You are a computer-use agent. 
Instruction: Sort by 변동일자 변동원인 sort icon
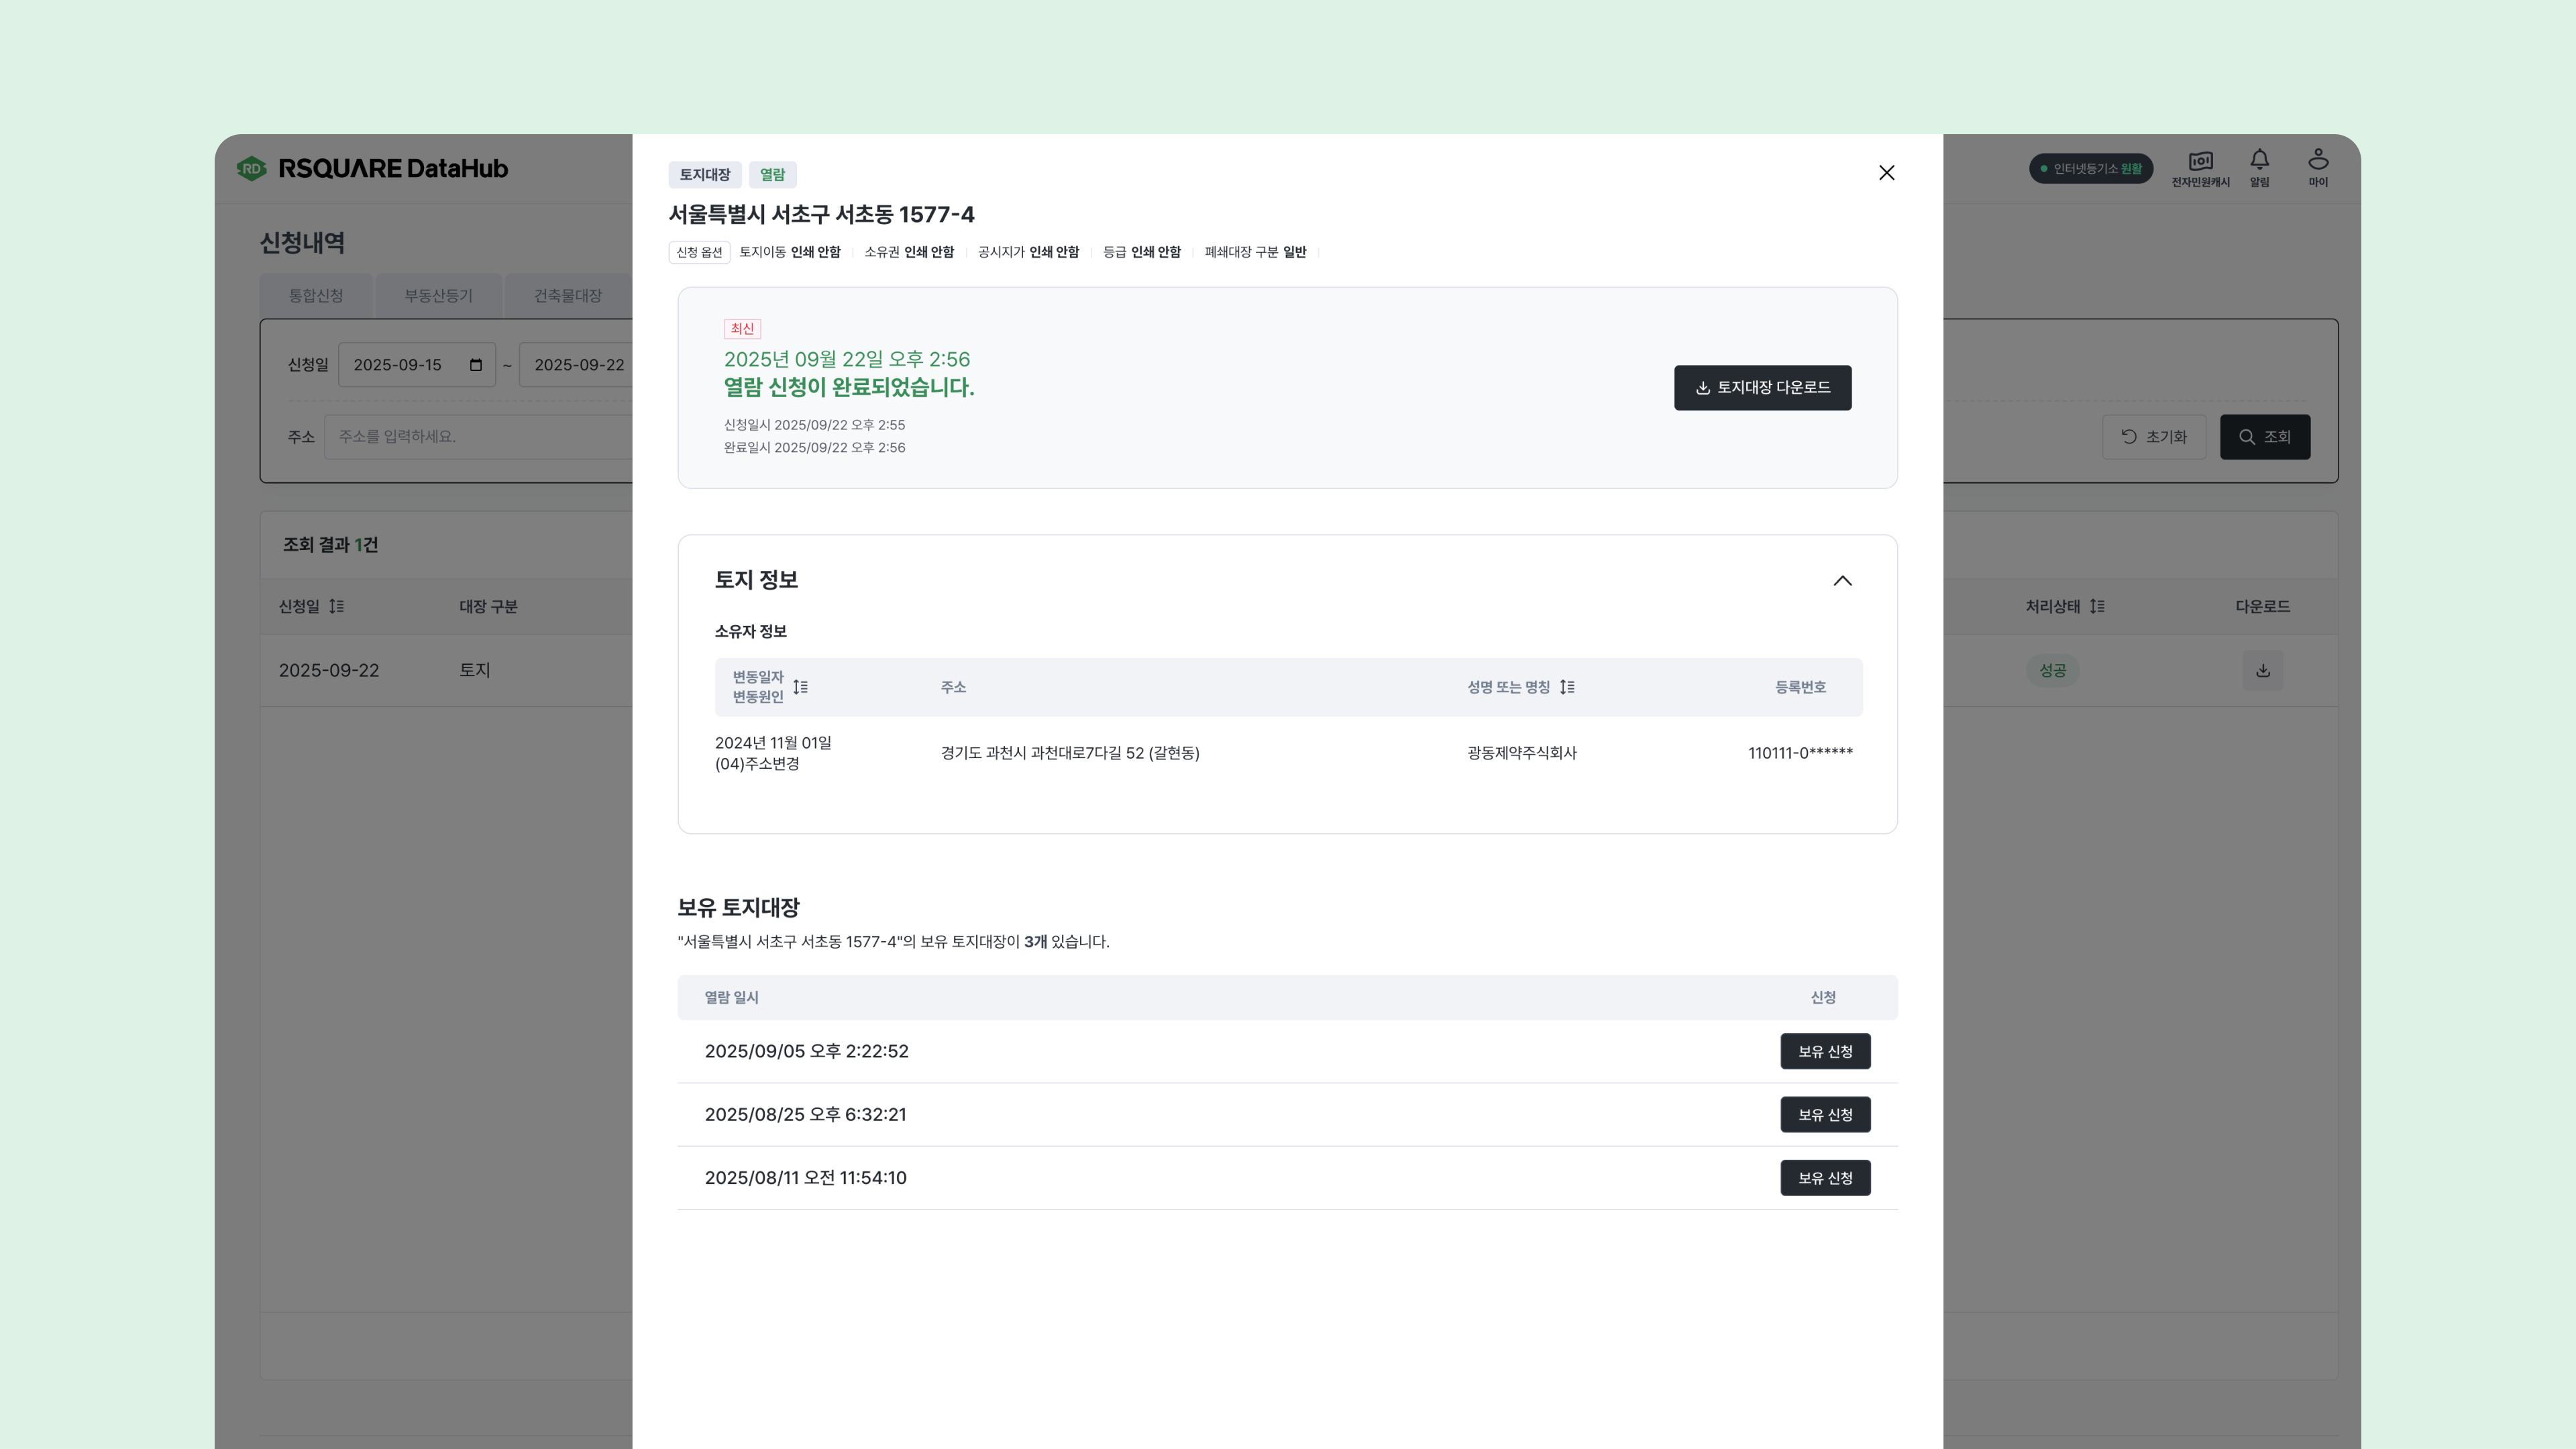tap(800, 687)
